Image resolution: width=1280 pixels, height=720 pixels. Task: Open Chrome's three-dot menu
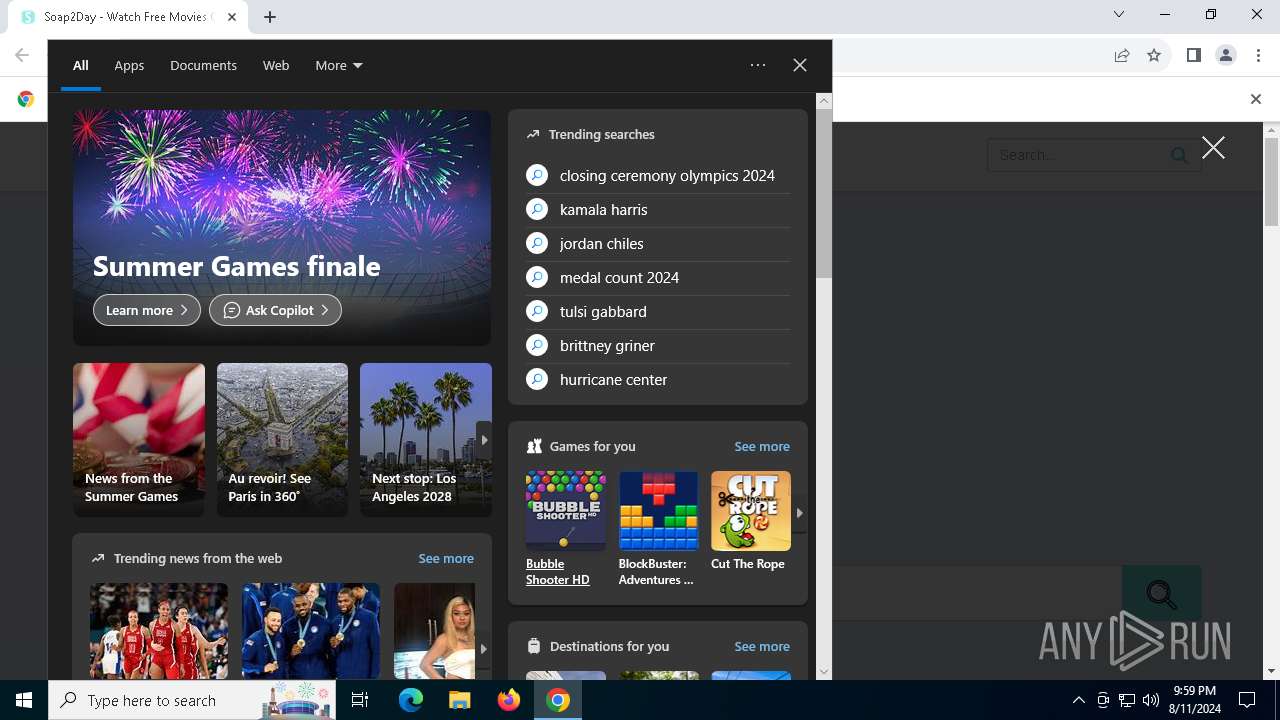(1258, 56)
